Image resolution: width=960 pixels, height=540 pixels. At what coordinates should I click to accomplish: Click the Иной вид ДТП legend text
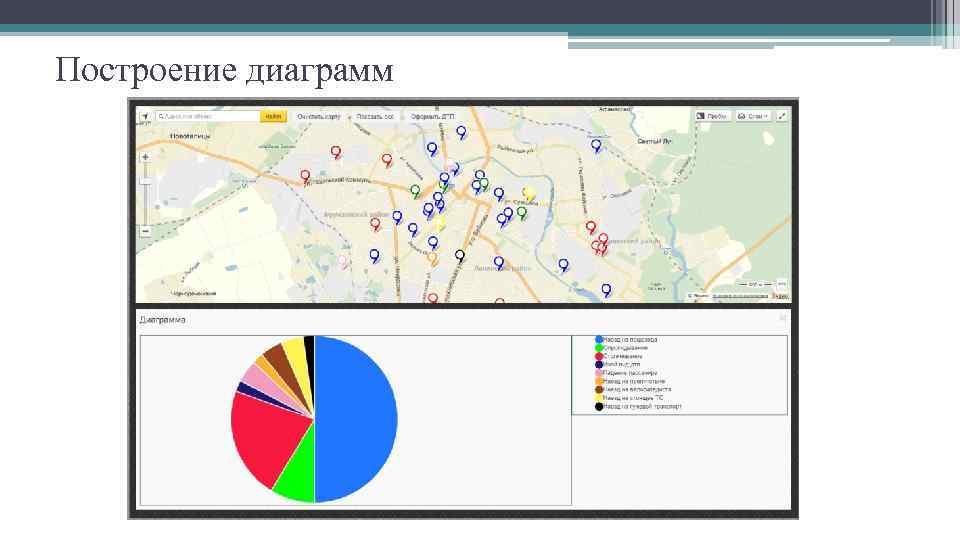621,364
